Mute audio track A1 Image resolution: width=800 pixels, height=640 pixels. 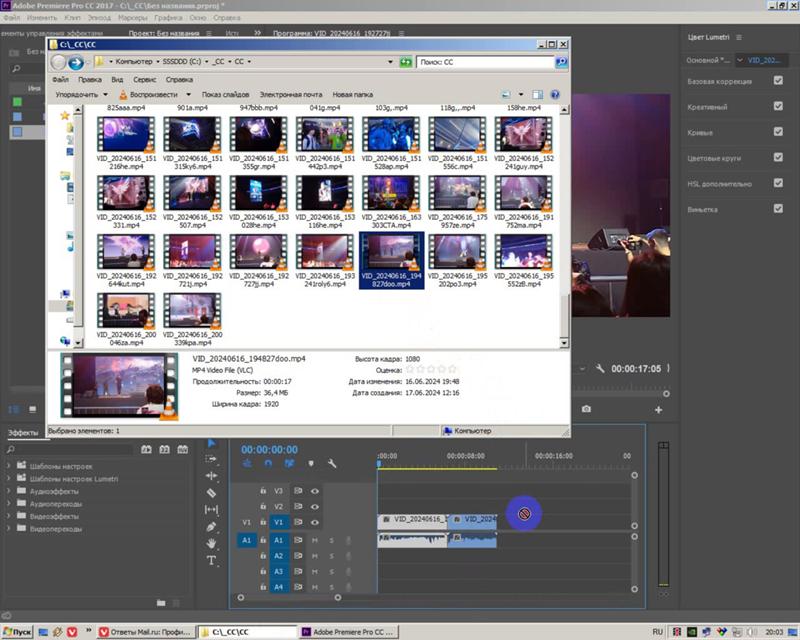pos(315,540)
